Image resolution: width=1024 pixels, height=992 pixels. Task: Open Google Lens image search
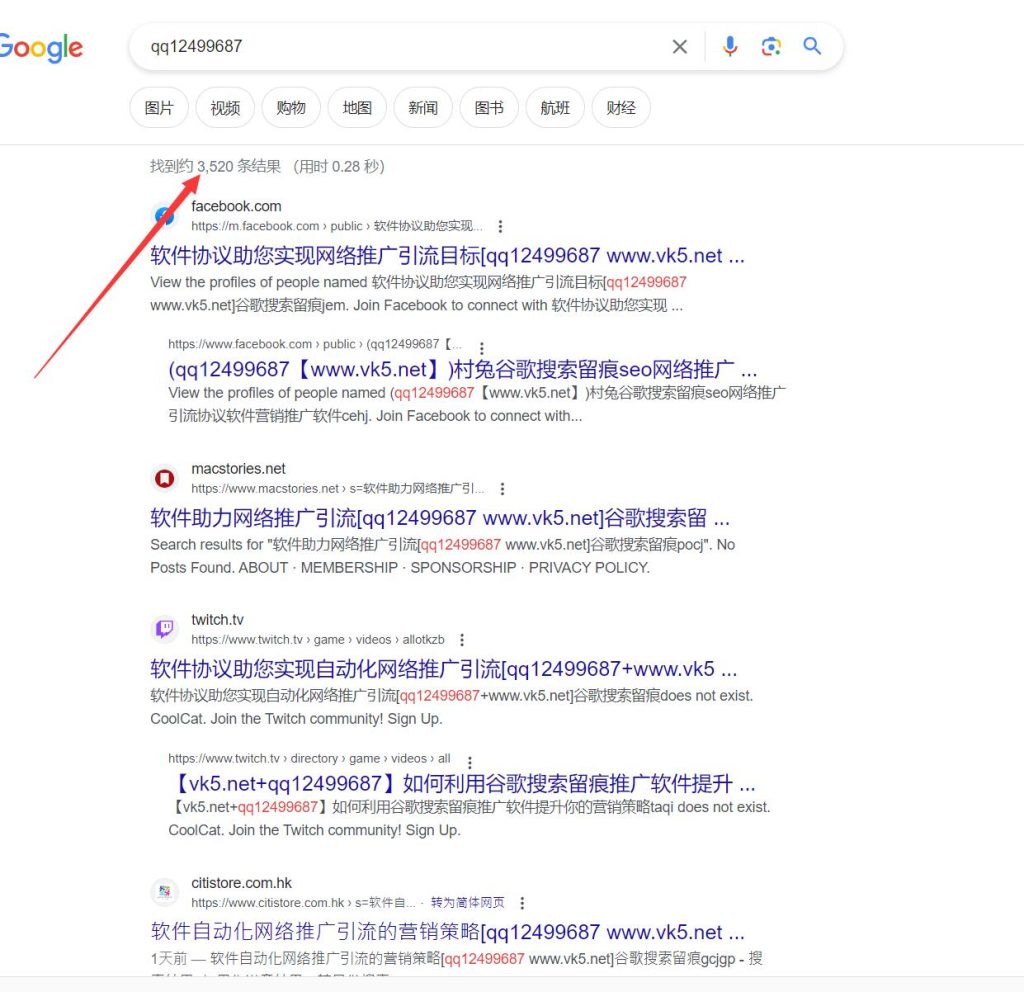(x=770, y=47)
